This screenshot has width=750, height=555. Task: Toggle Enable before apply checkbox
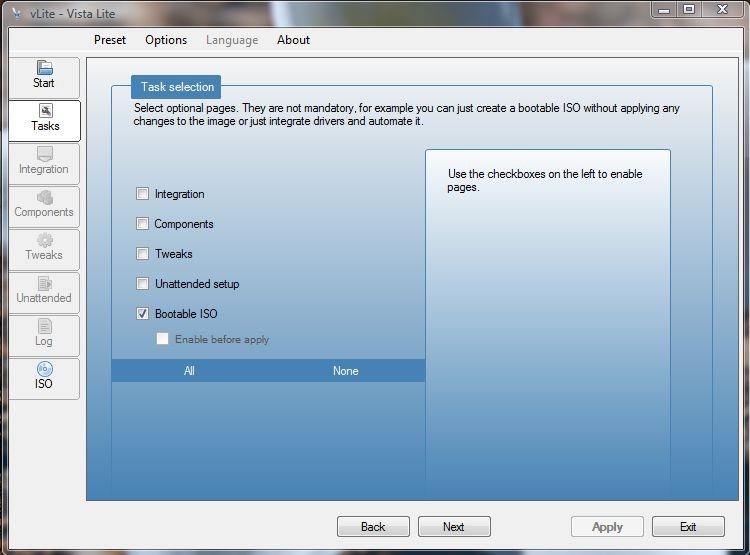[162, 339]
